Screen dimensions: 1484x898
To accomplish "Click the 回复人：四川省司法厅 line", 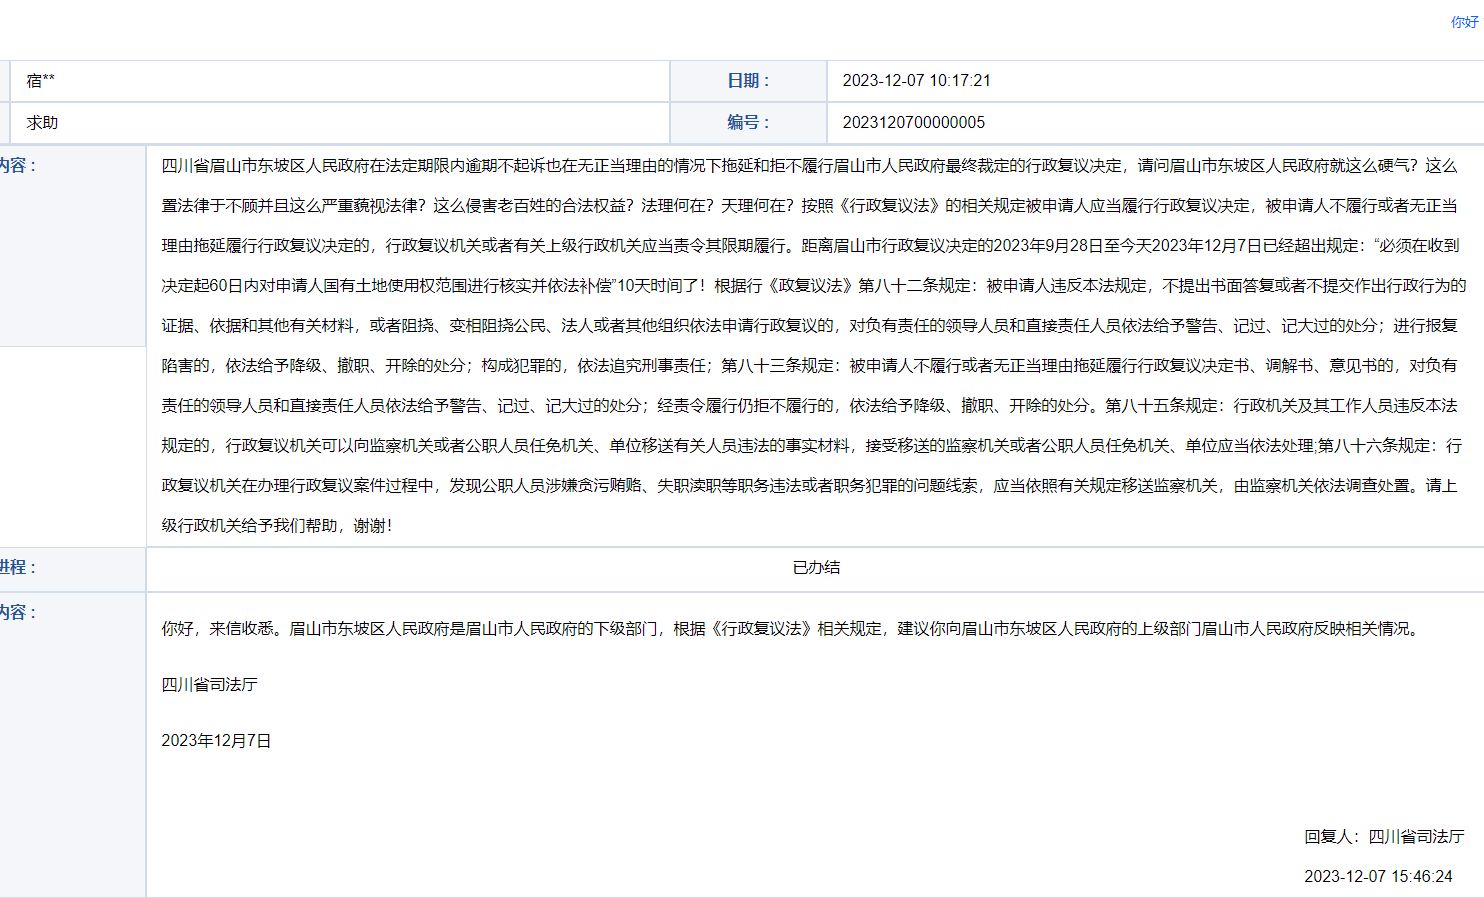I will pyautogui.click(x=1384, y=837).
